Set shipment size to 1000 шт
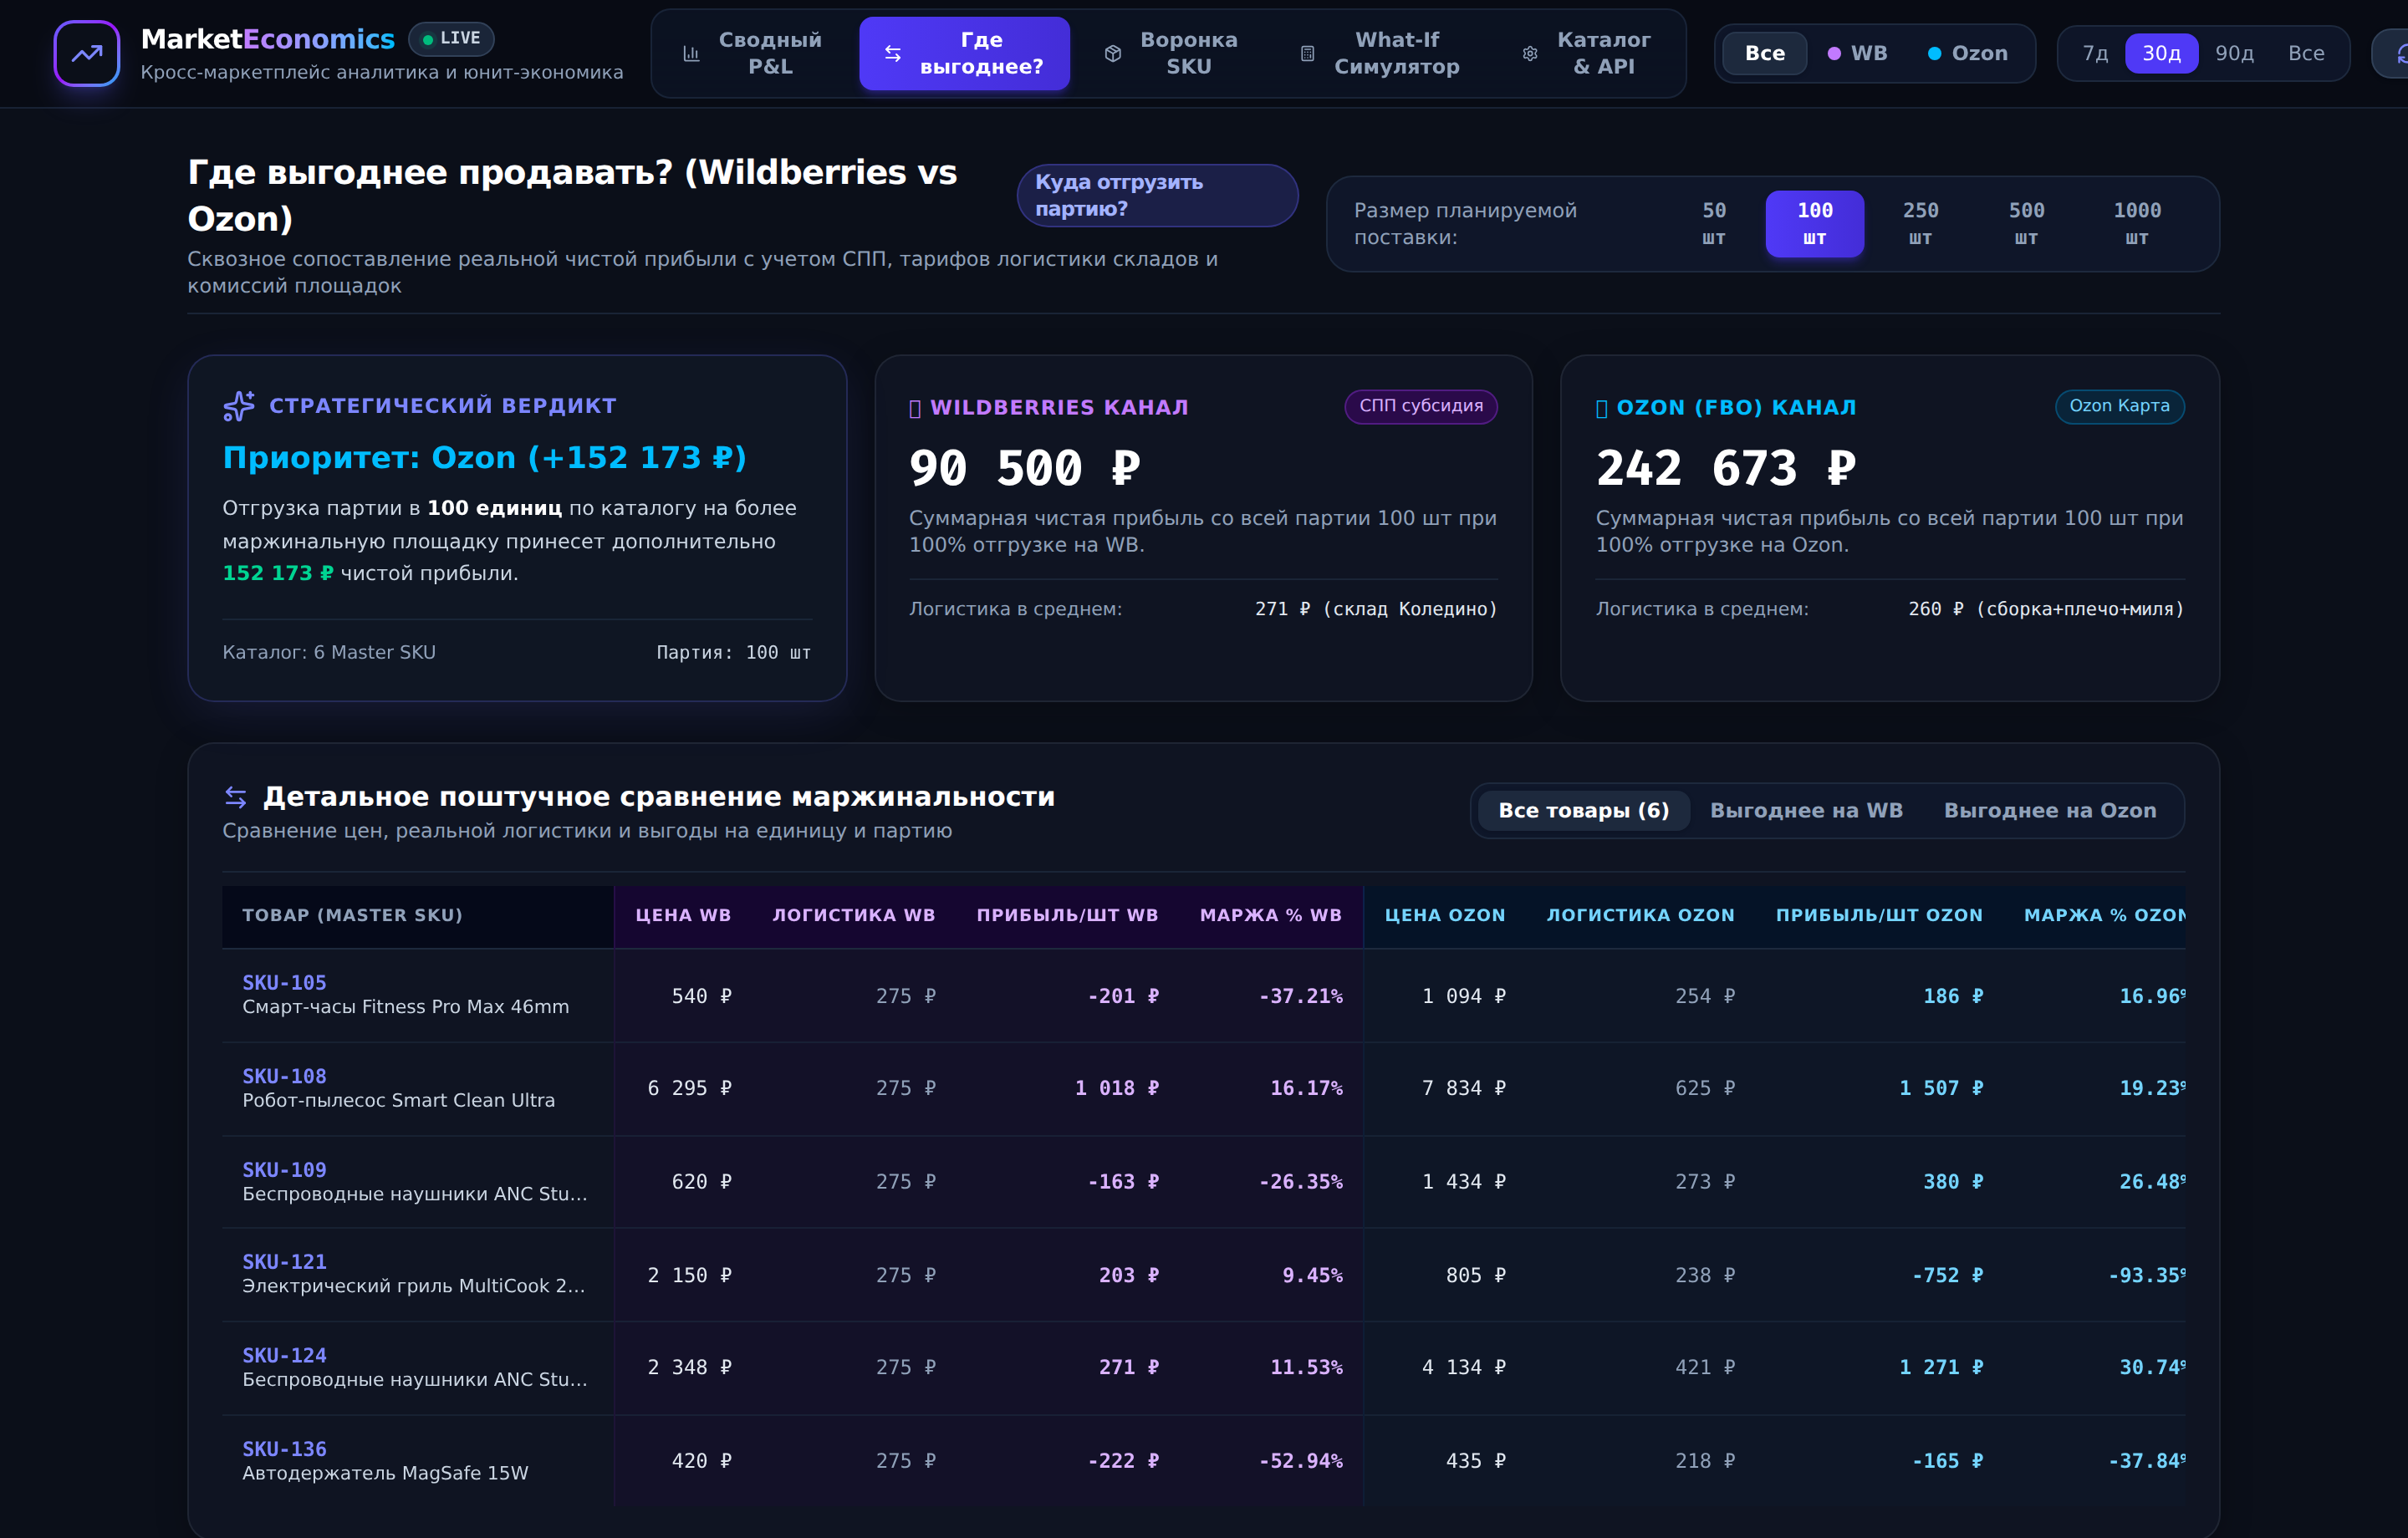Screen dimensions: 2408x1538 (2137, 224)
